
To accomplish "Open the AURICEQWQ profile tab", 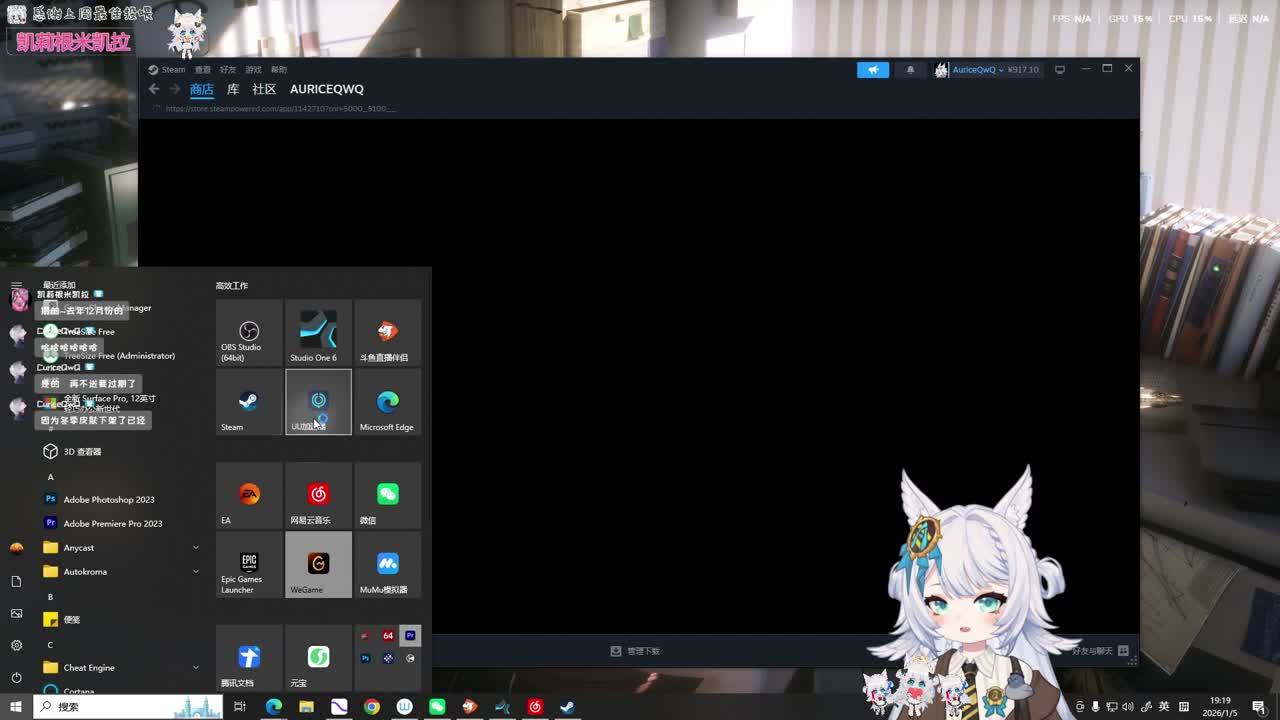I will click(x=327, y=89).
